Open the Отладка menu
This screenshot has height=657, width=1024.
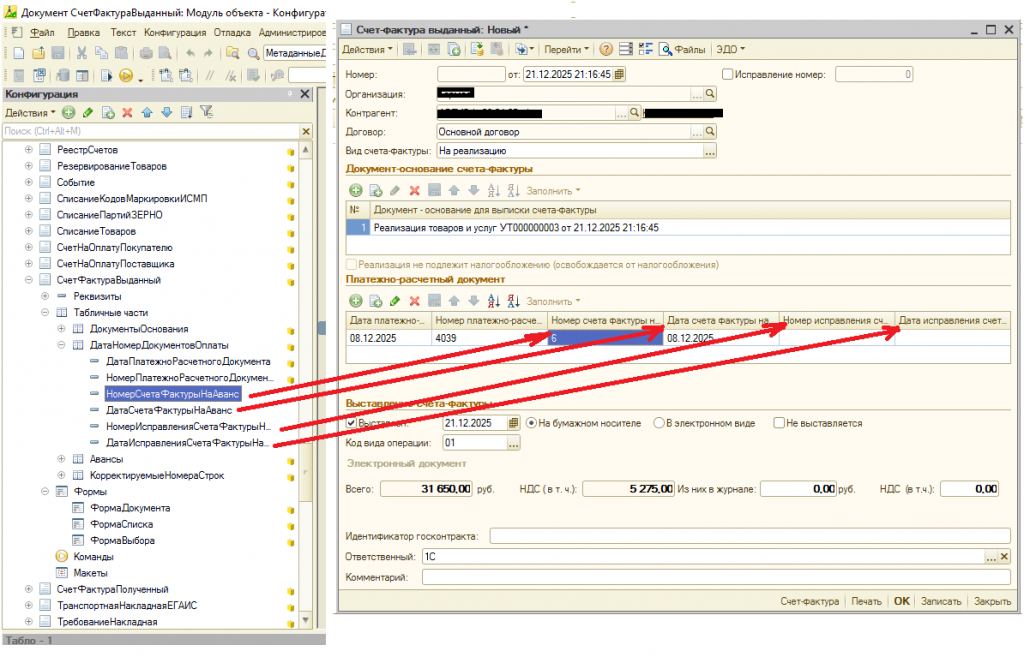click(232, 32)
